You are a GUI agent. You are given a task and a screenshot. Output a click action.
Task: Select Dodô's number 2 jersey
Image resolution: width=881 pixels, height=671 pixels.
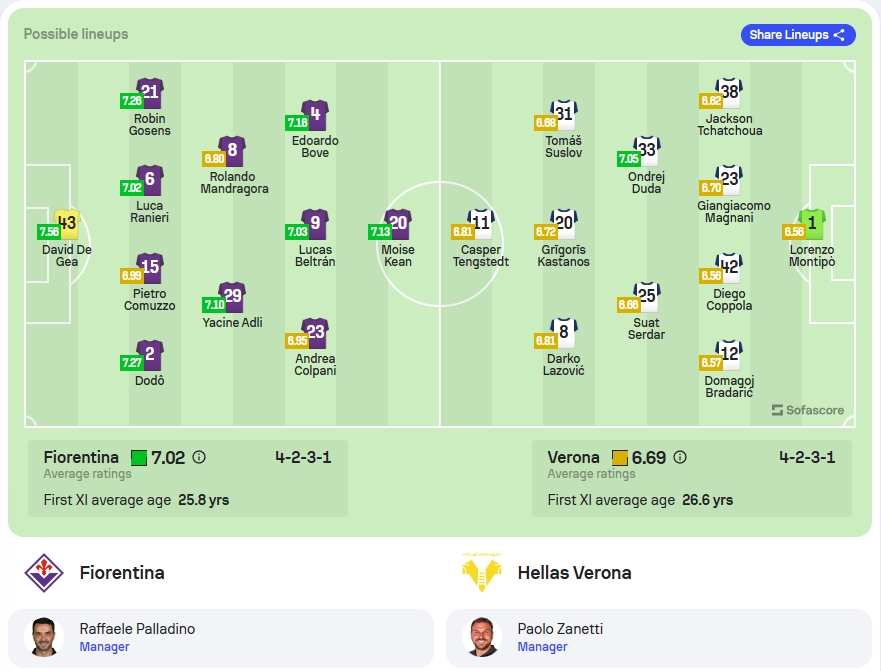[x=149, y=355]
